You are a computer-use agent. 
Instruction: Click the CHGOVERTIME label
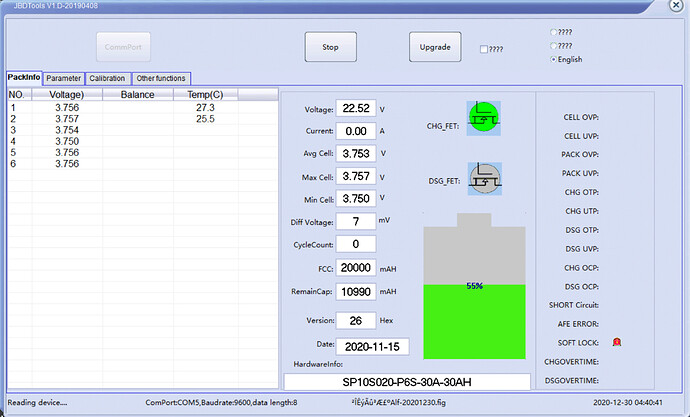pyautogui.click(x=572, y=362)
